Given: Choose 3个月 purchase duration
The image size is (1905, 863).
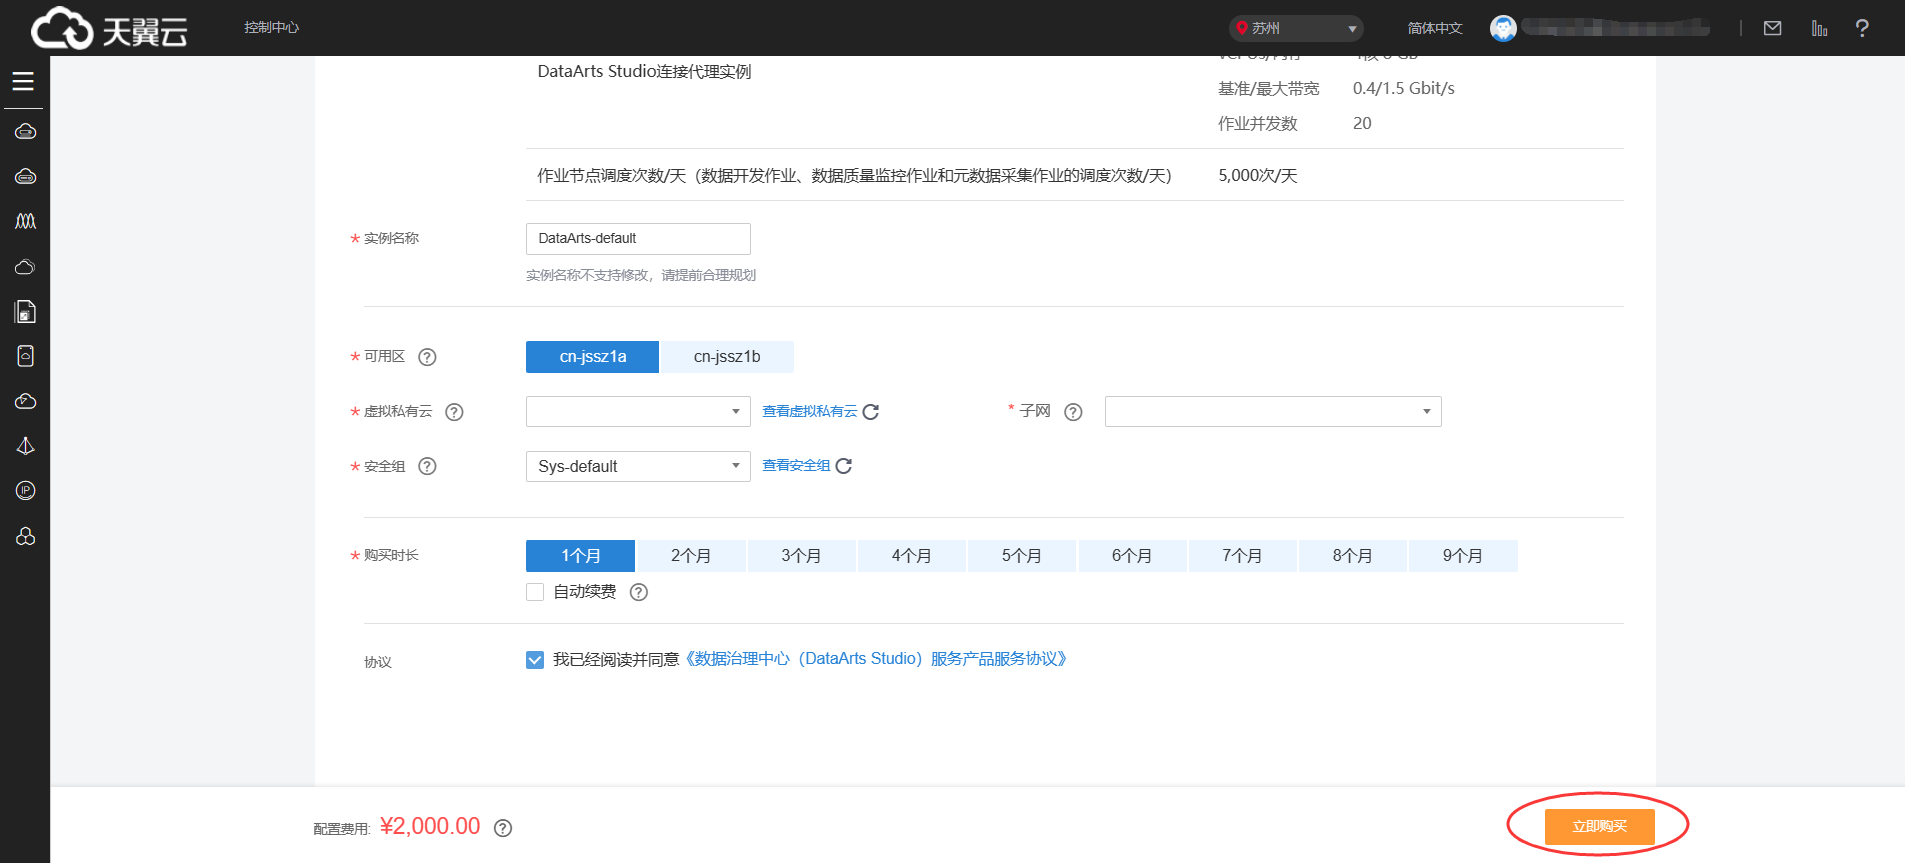Looking at the screenshot, I should pos(801,556).
